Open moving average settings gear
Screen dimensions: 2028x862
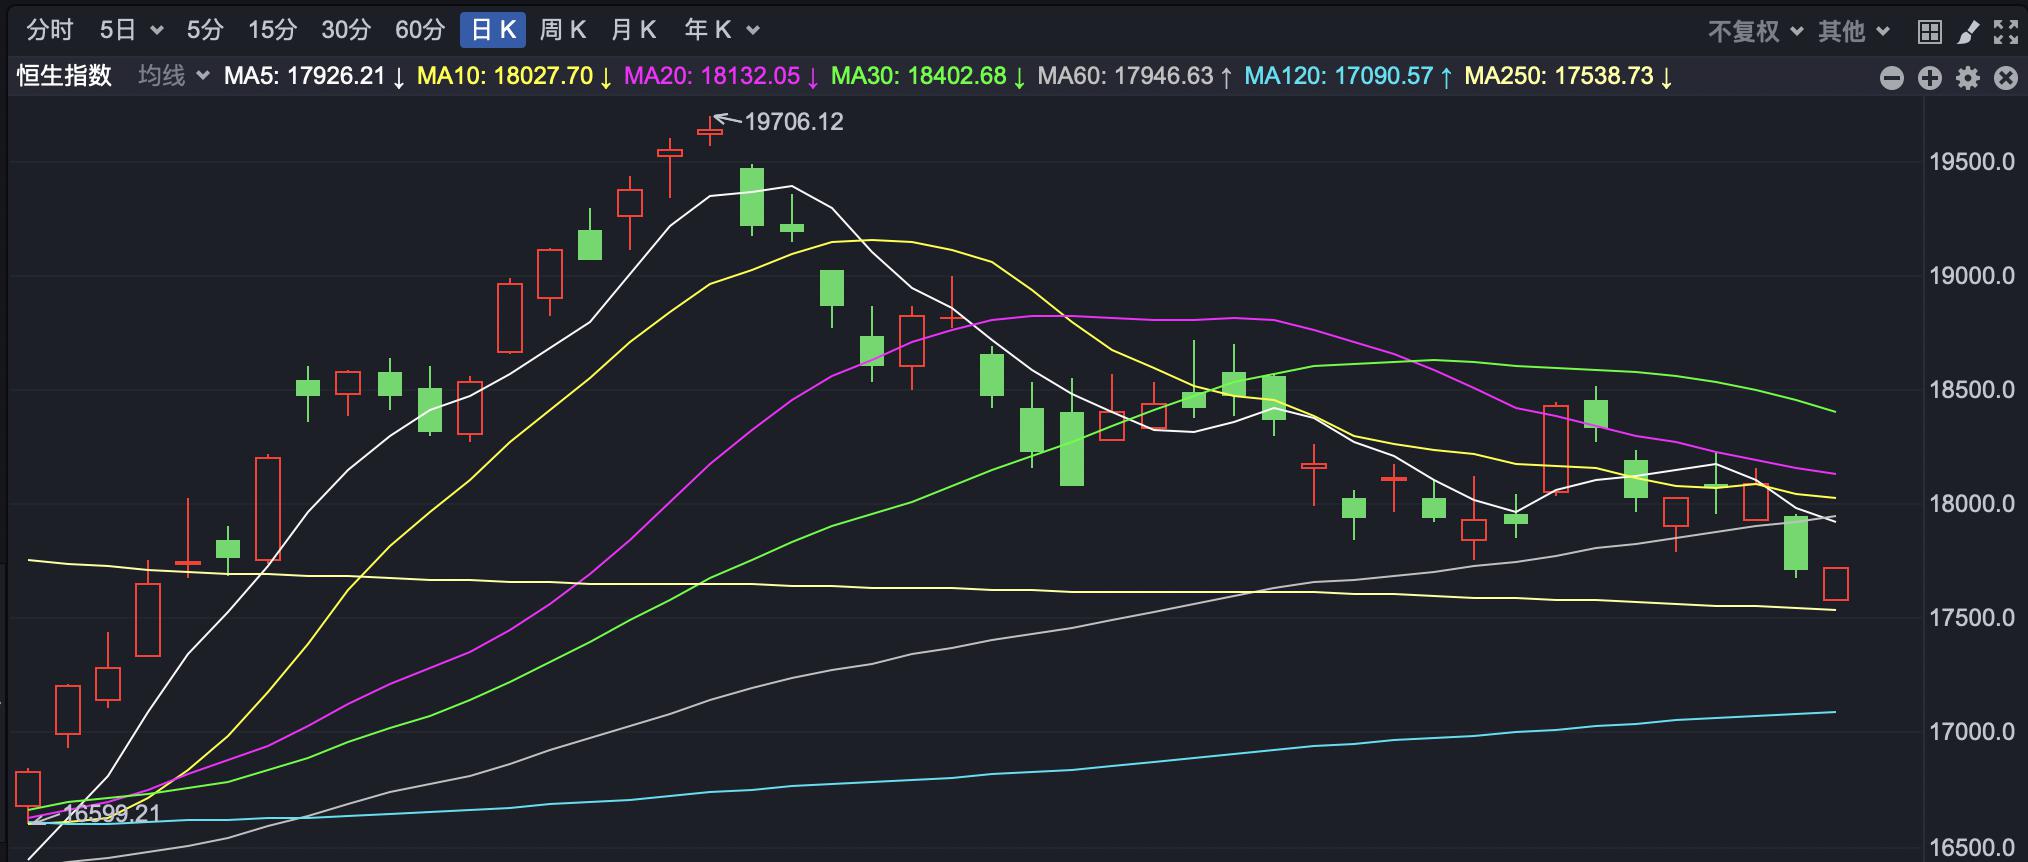click(x=1967, y=78)
